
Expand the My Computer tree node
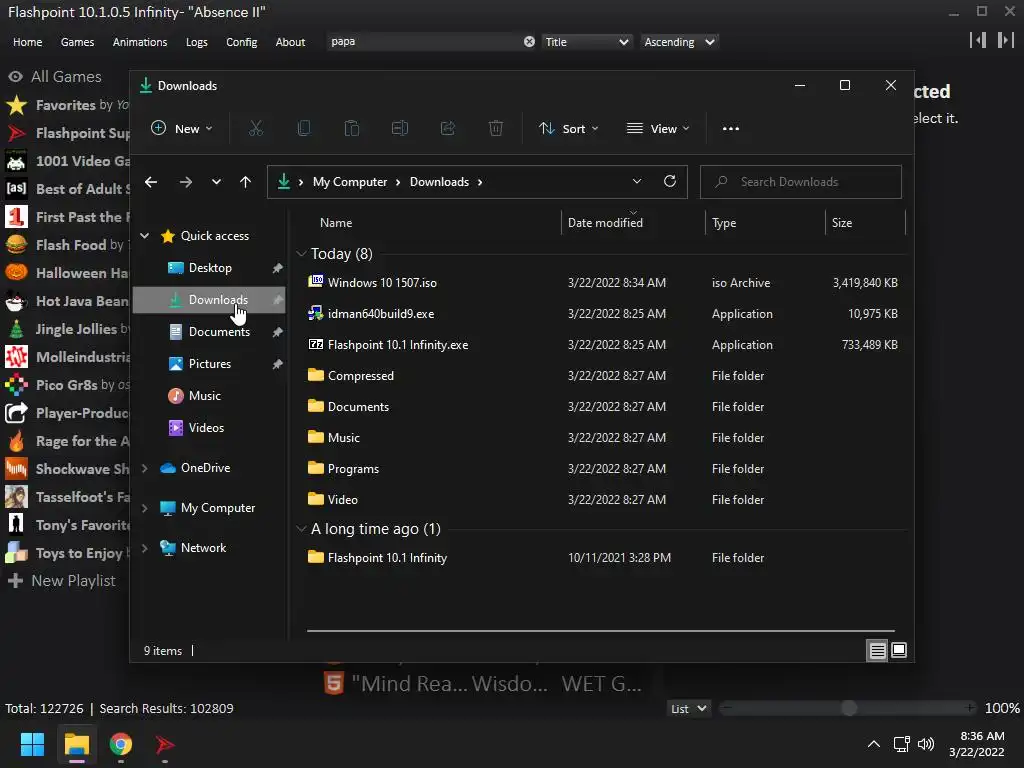point(144,508)
